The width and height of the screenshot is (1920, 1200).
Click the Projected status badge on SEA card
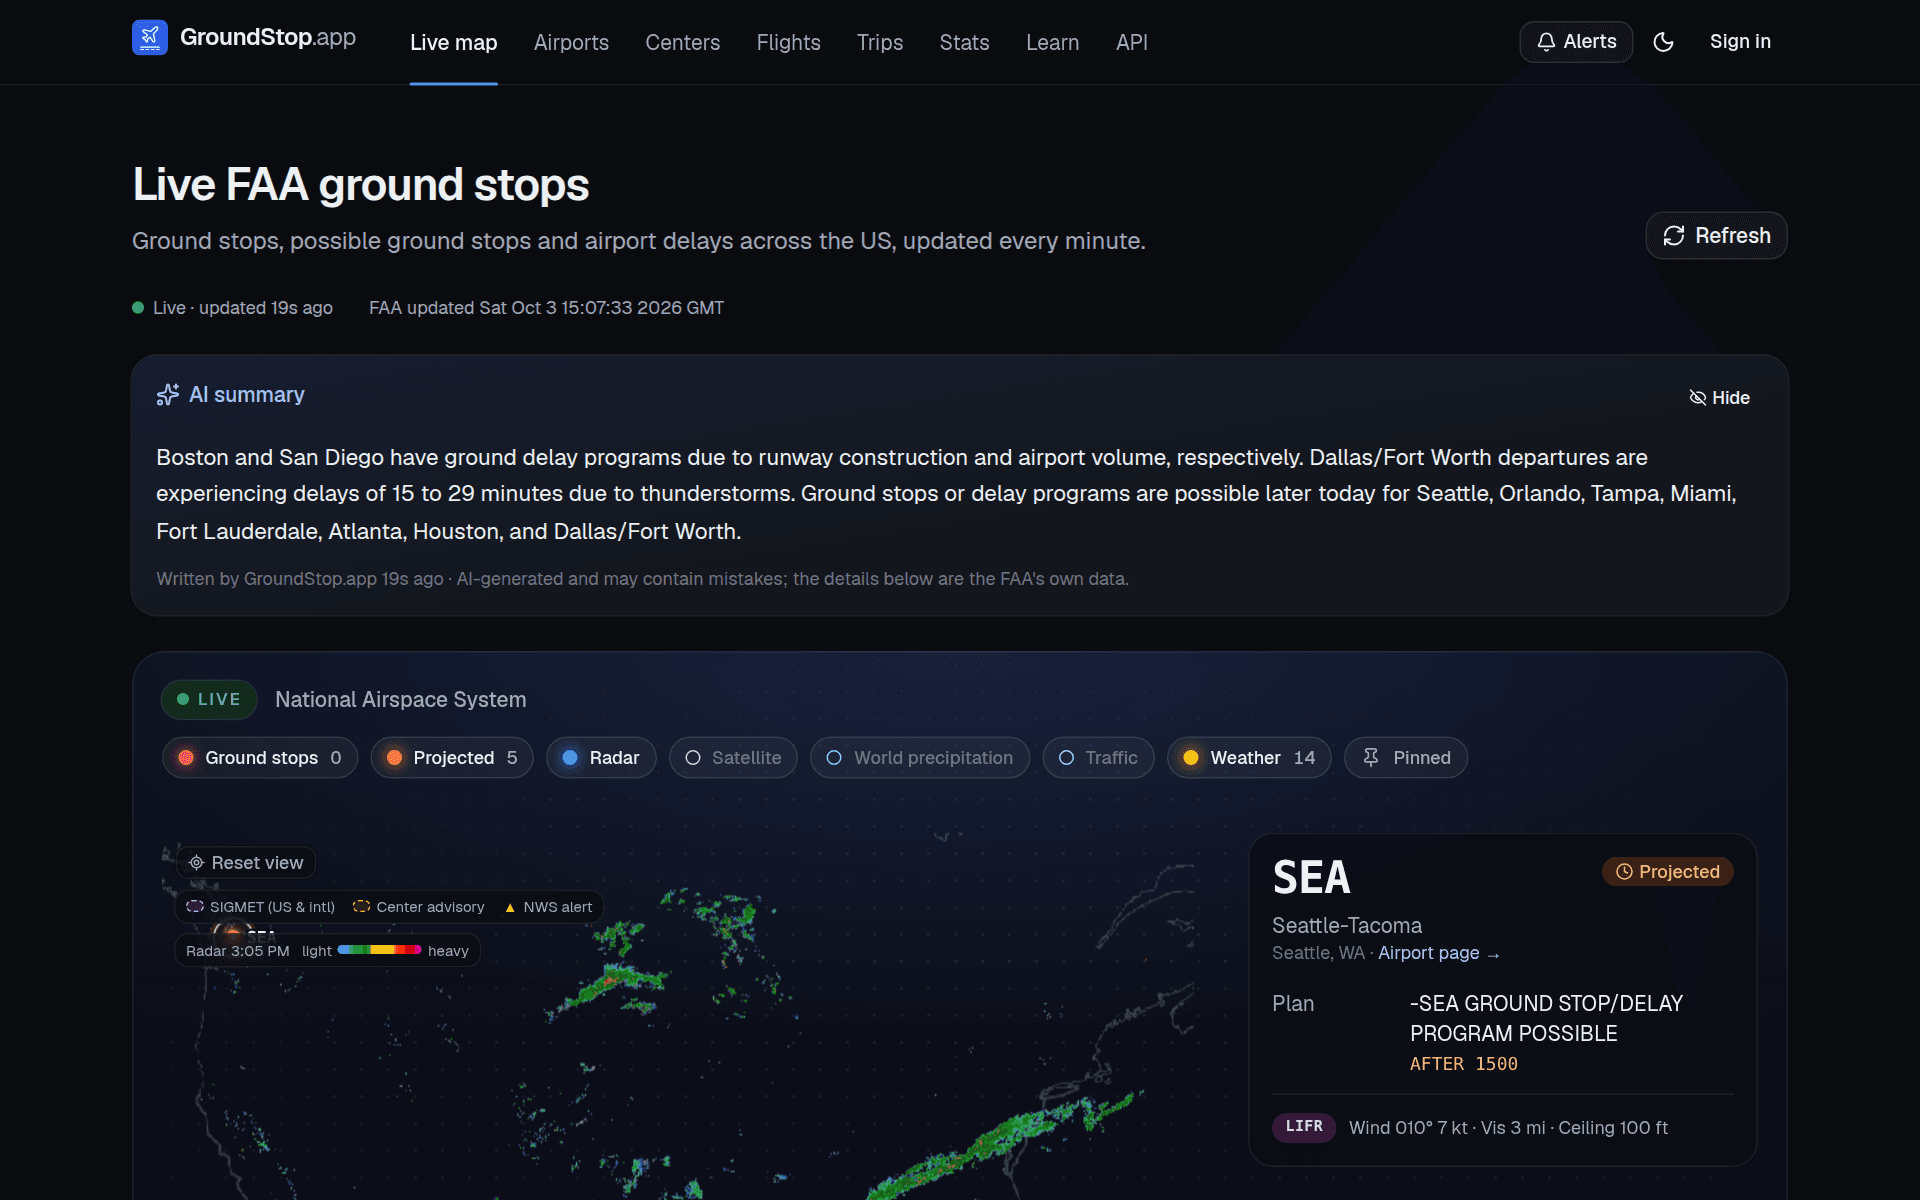click(1667, 872)
